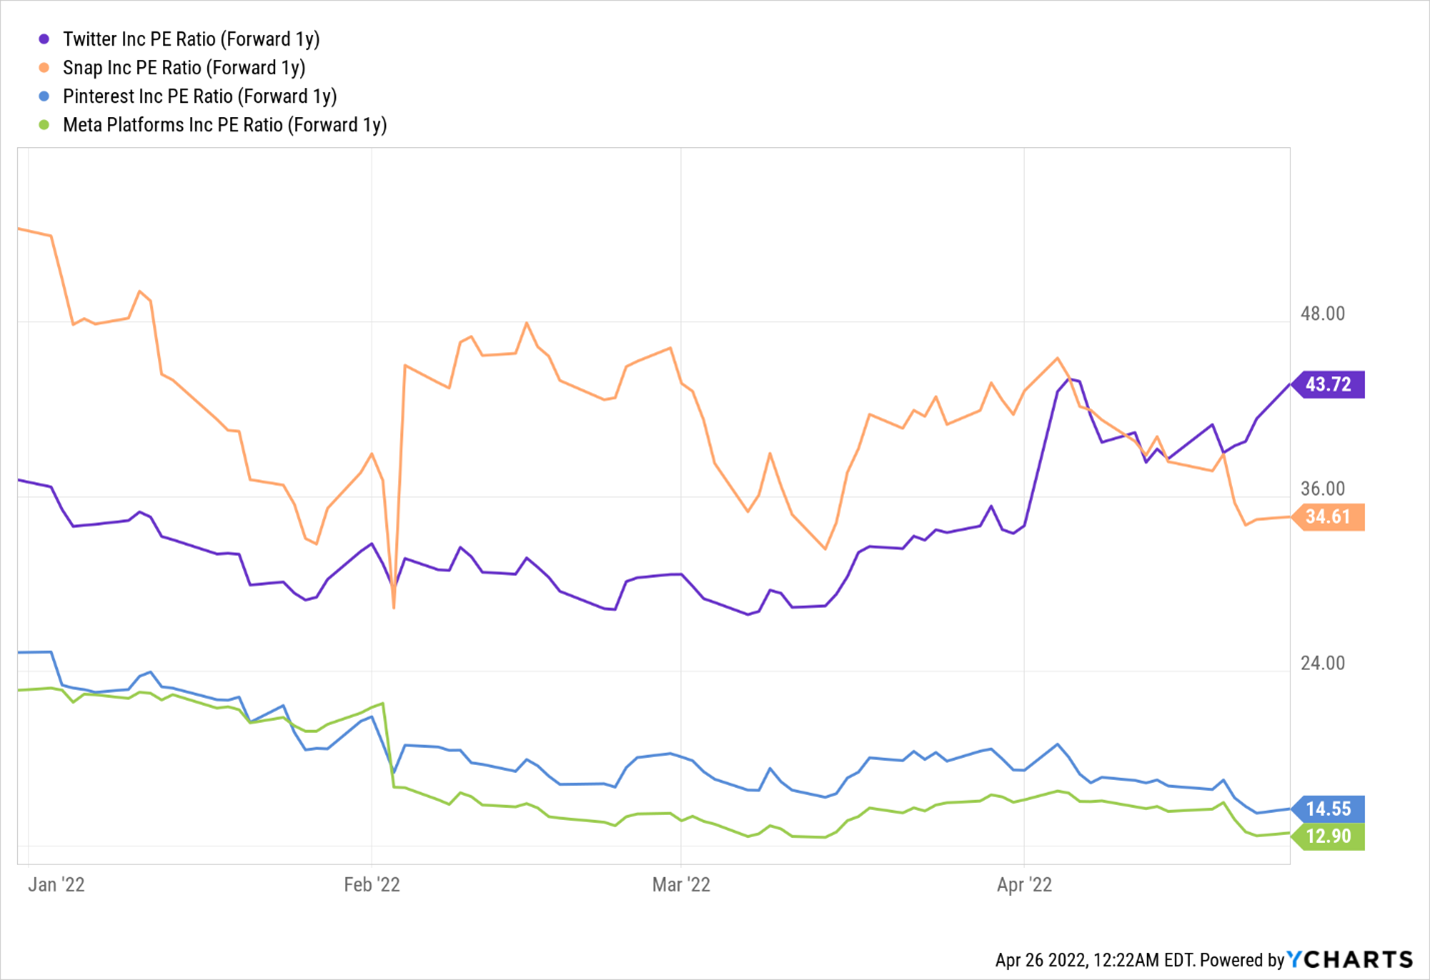The width and height of the screenshot is (1430, 980).
Task: Click the blue Pinterest legend dot
Action: 44,97
